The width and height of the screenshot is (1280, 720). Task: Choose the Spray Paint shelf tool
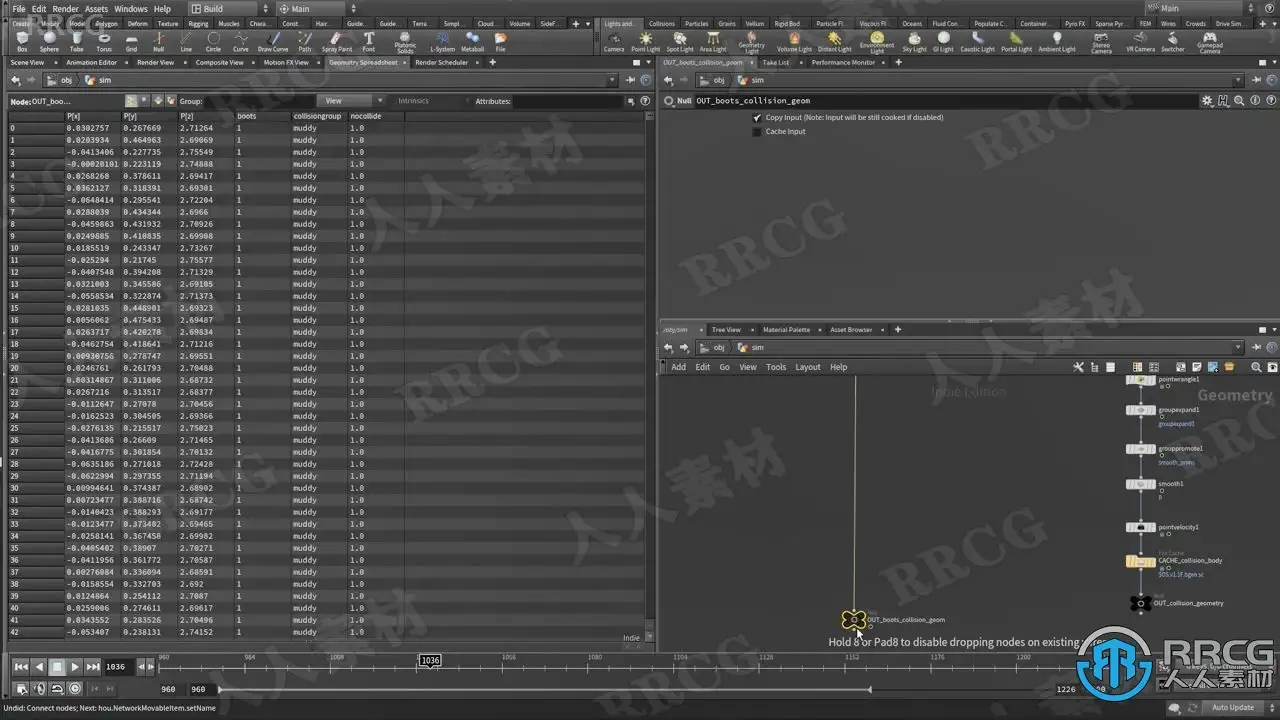[337, 42]
